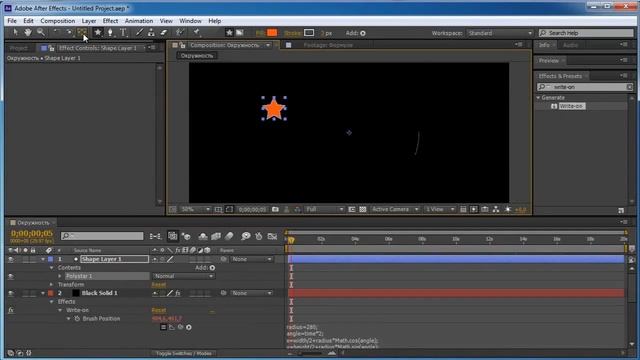Select the Star shape tool
This screenshot has height=360, width=640.
tap(98, 32)
